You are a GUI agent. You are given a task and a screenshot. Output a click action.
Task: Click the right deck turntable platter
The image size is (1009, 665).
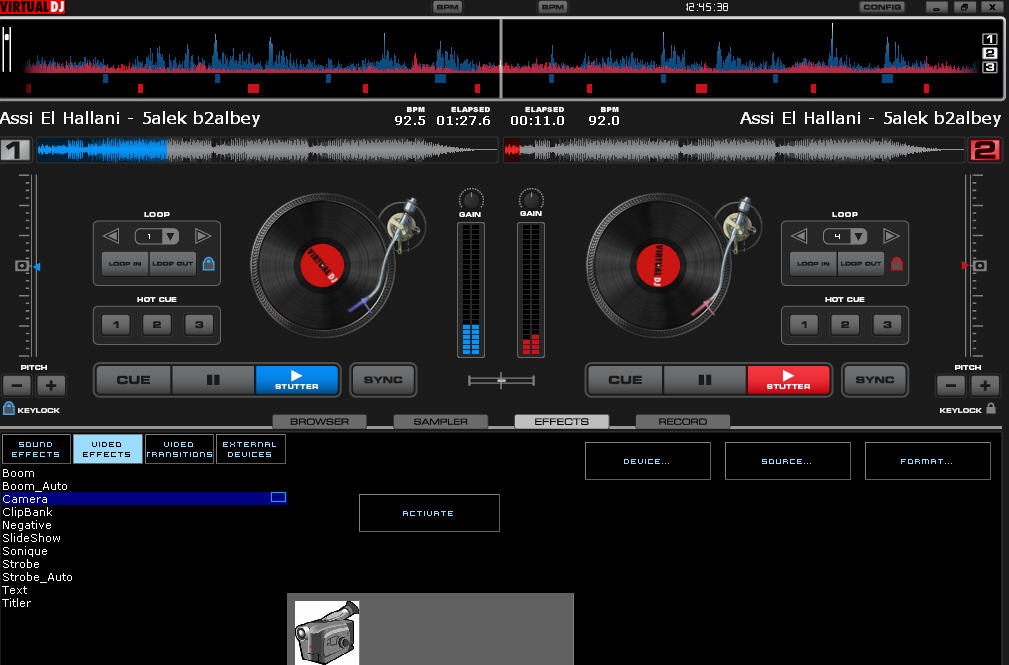(658, 265)
